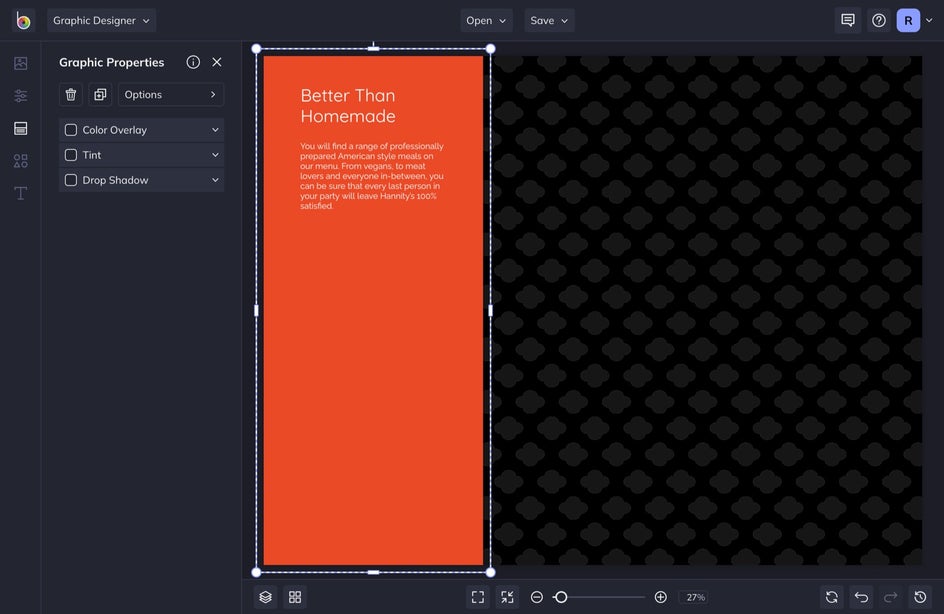944x614 pixels.
Task: Expand the Color Overlay section chevron
Action: [215, 130]
